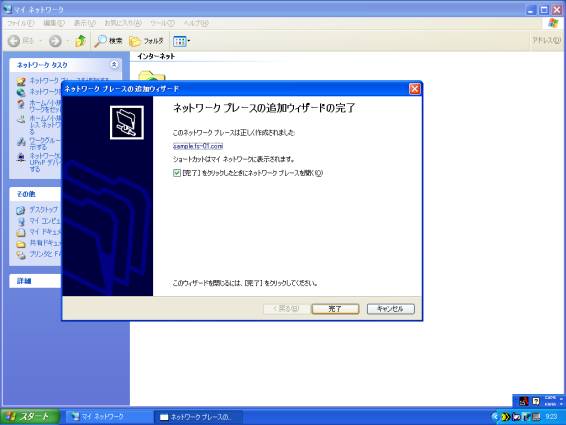Click the add network place task icon
This screenshot has width=566, height=425.
[21, 81]
